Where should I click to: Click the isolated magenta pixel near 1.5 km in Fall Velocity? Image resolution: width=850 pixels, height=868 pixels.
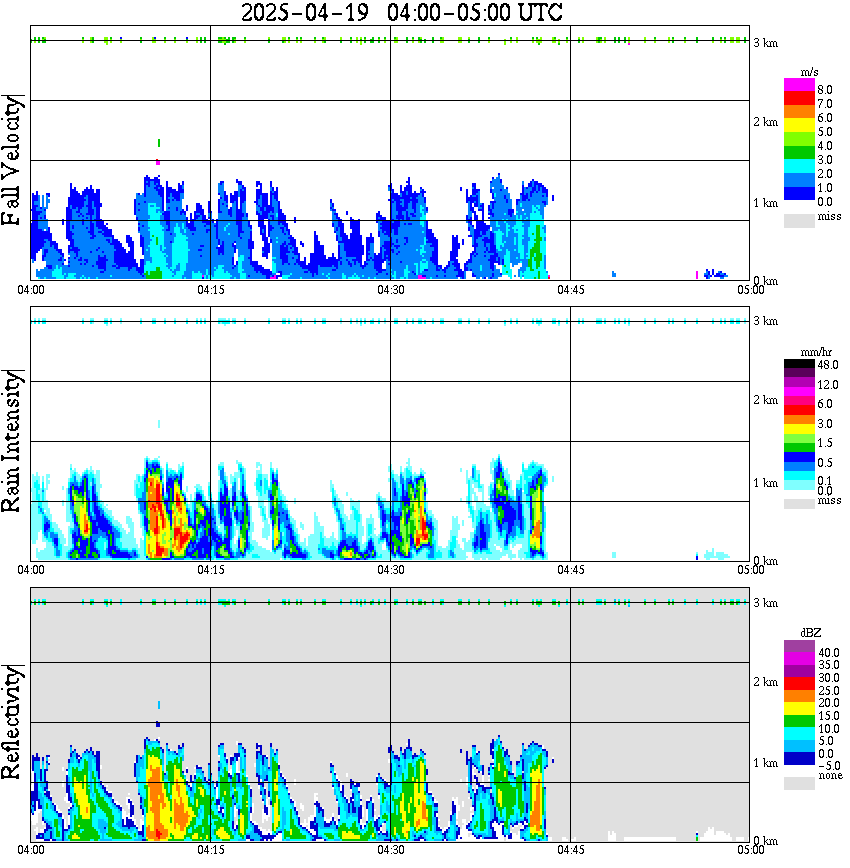coord(158,162)
